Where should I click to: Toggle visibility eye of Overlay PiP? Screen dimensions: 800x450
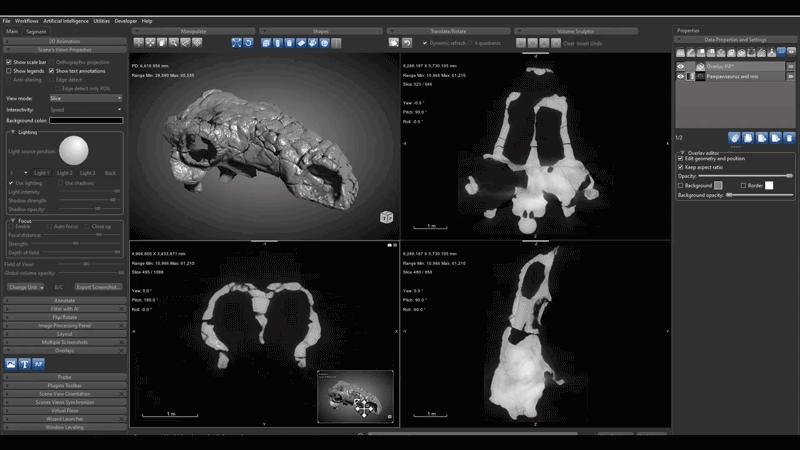pos(681,66)
